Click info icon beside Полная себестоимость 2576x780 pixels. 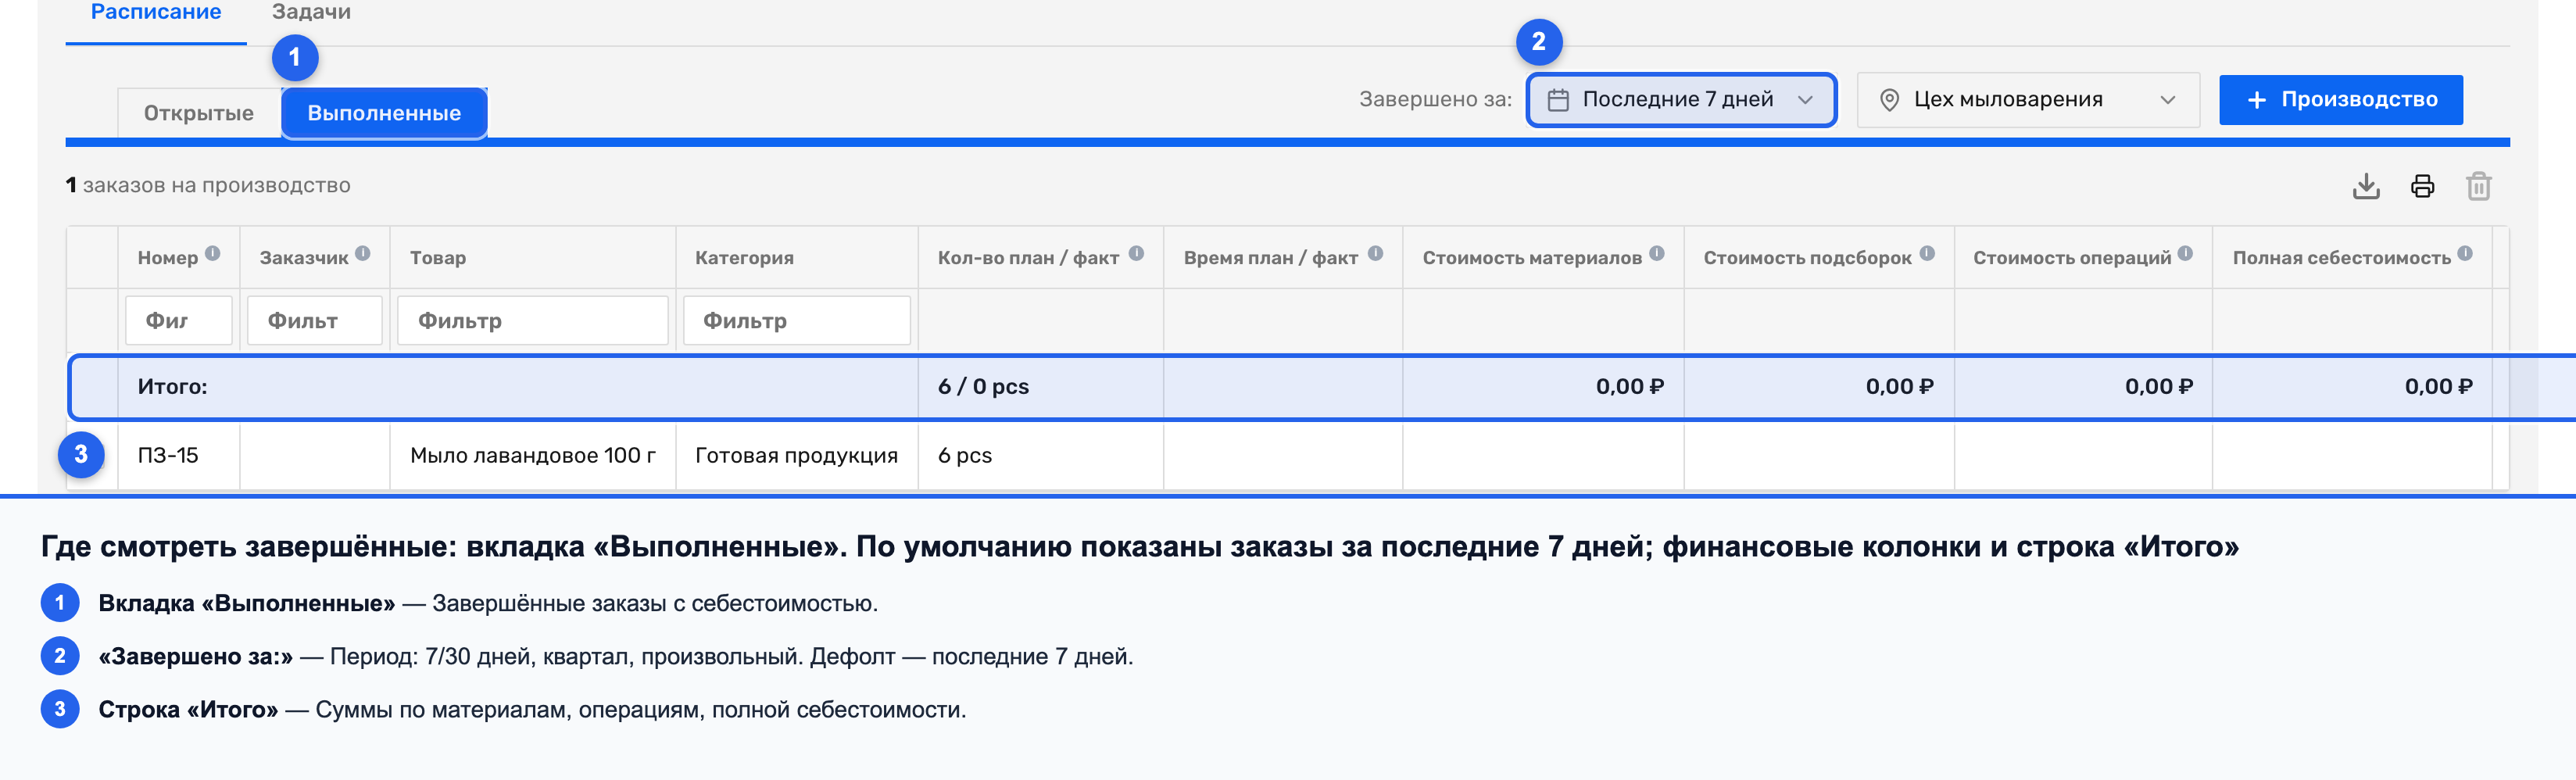(2465, 254)
